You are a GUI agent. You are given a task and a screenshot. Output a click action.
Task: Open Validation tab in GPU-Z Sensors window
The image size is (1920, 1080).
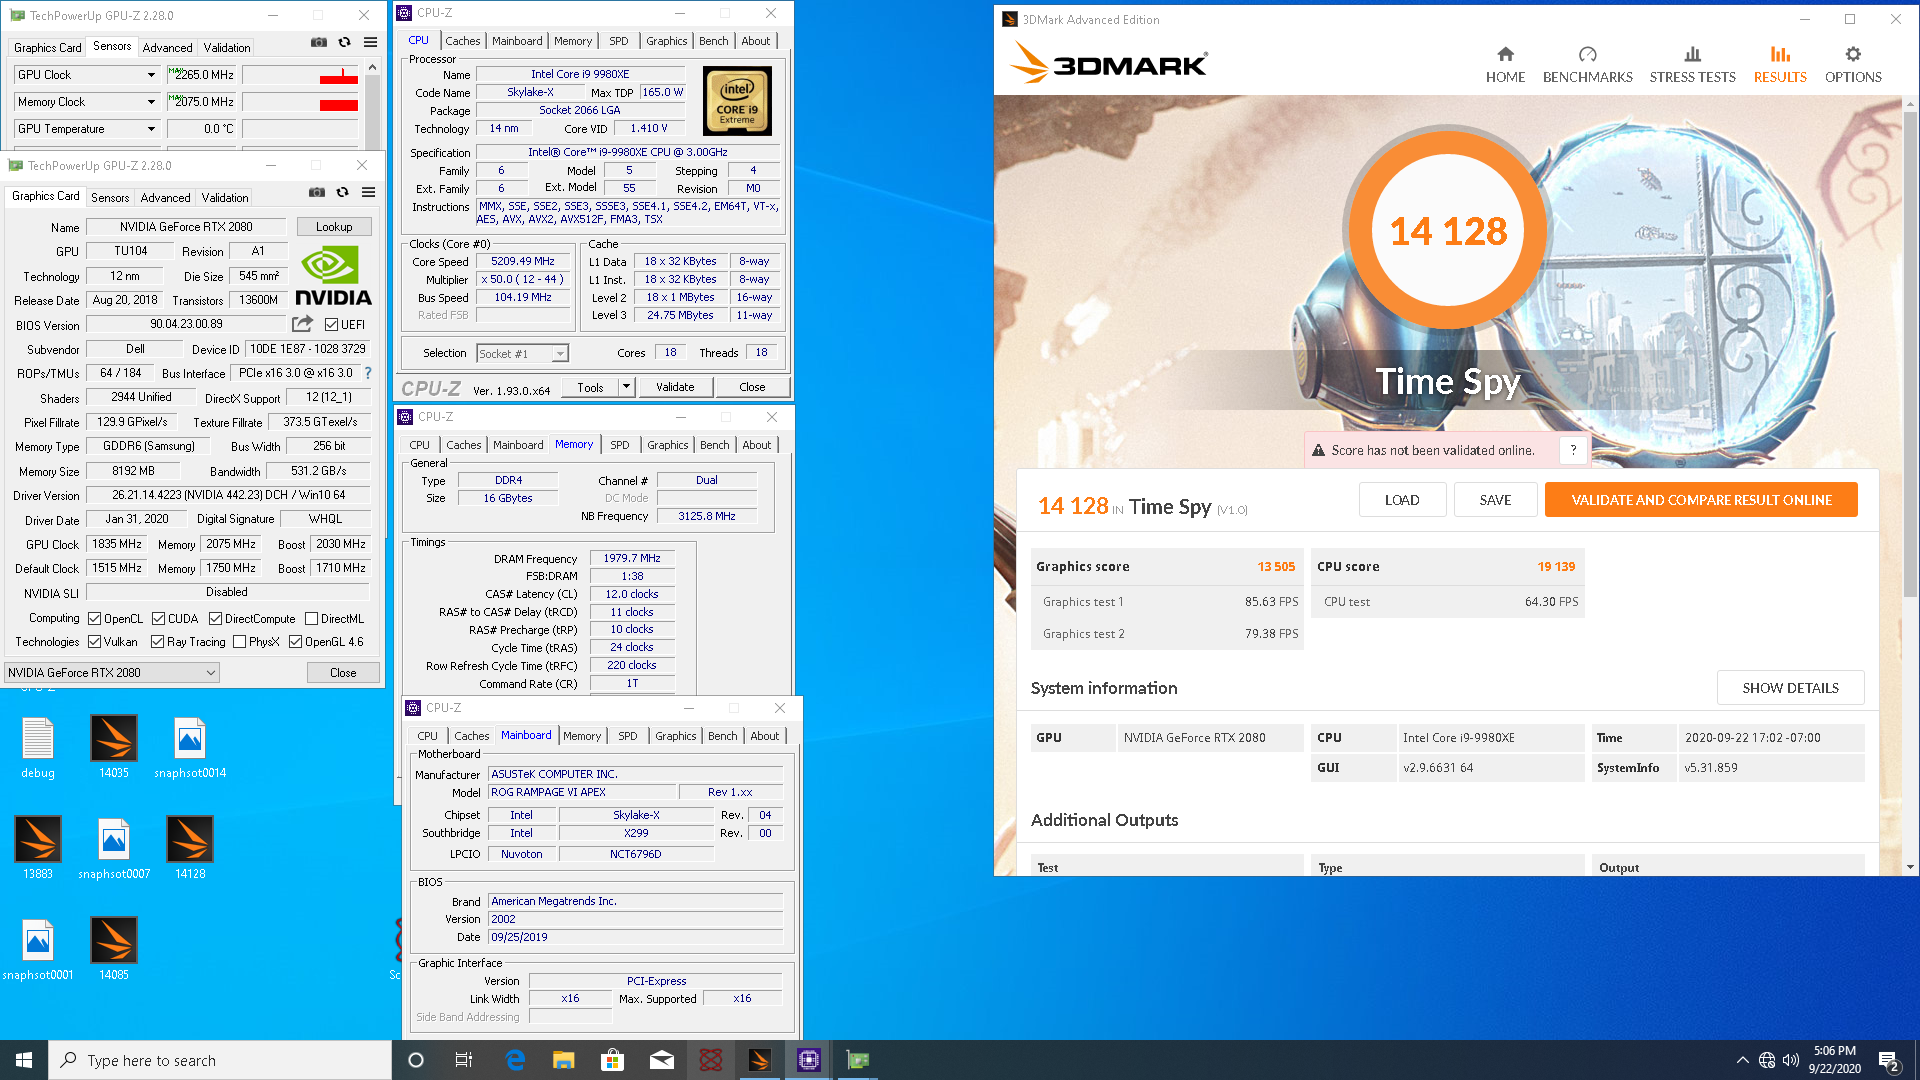point(227,48)
